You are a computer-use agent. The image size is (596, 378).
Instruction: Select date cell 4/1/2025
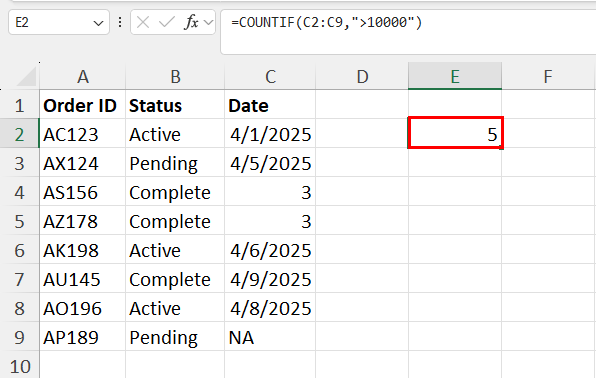[x=270, y=134]
